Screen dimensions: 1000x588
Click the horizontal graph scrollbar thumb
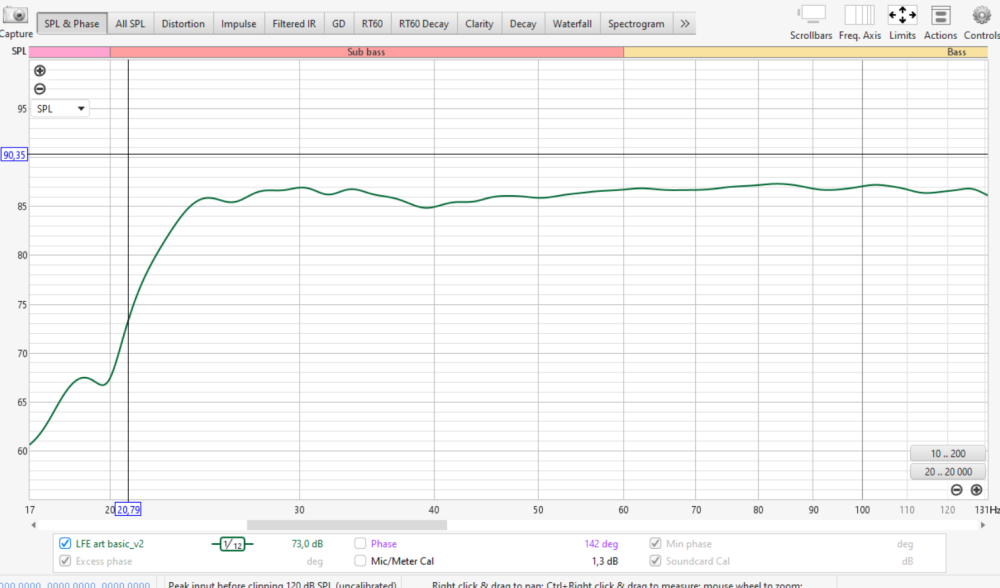[x=345, y=522]
